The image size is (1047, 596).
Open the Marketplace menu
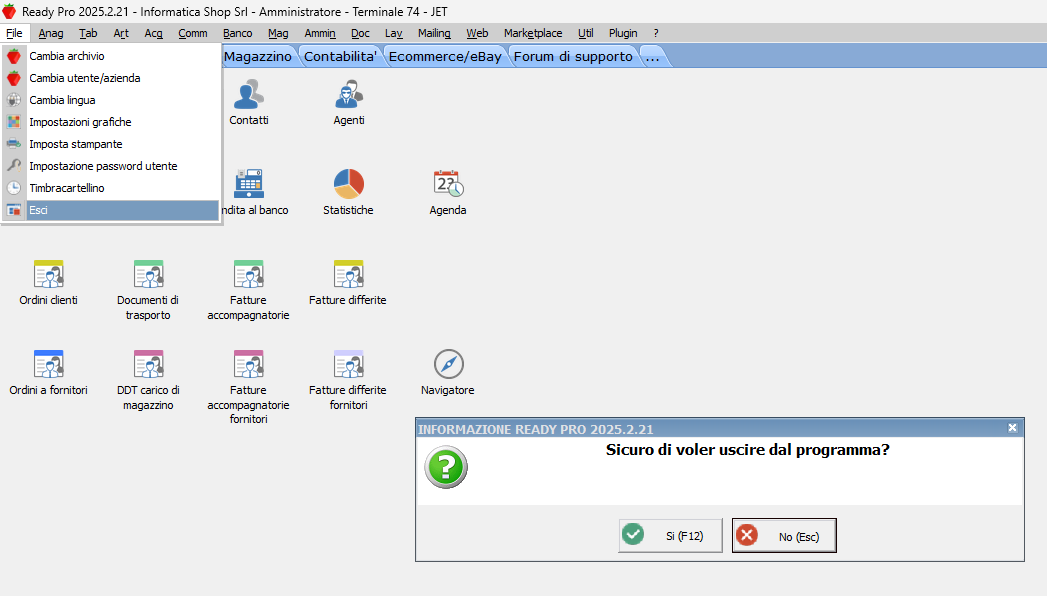click(x=534, y=33)
